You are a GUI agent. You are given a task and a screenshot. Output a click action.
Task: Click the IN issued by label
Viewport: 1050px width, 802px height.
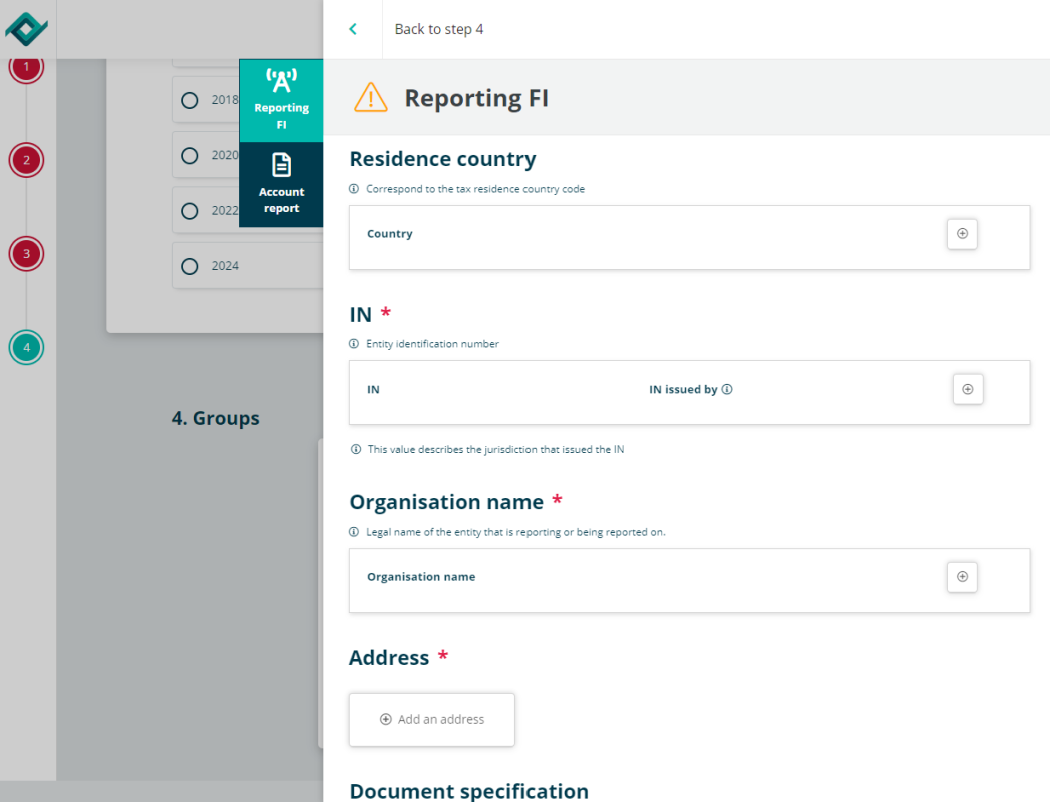tap(683, 389)
